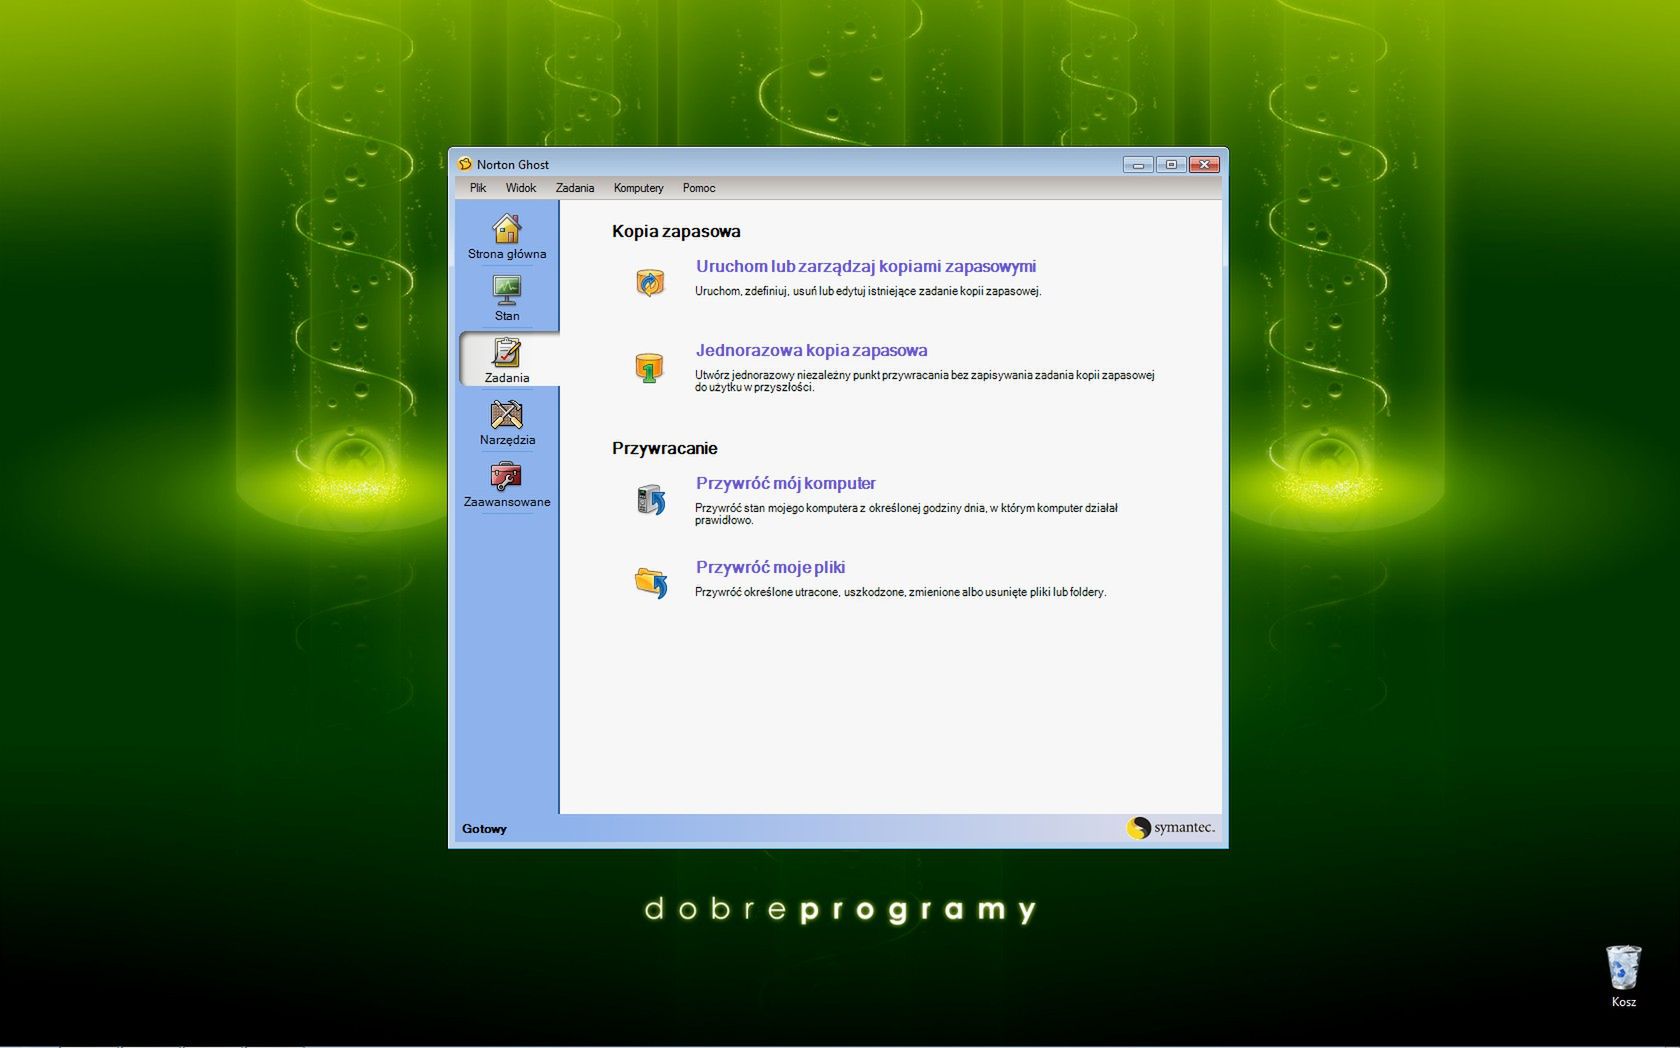Click the run or manage backups icon

point(650,283)
